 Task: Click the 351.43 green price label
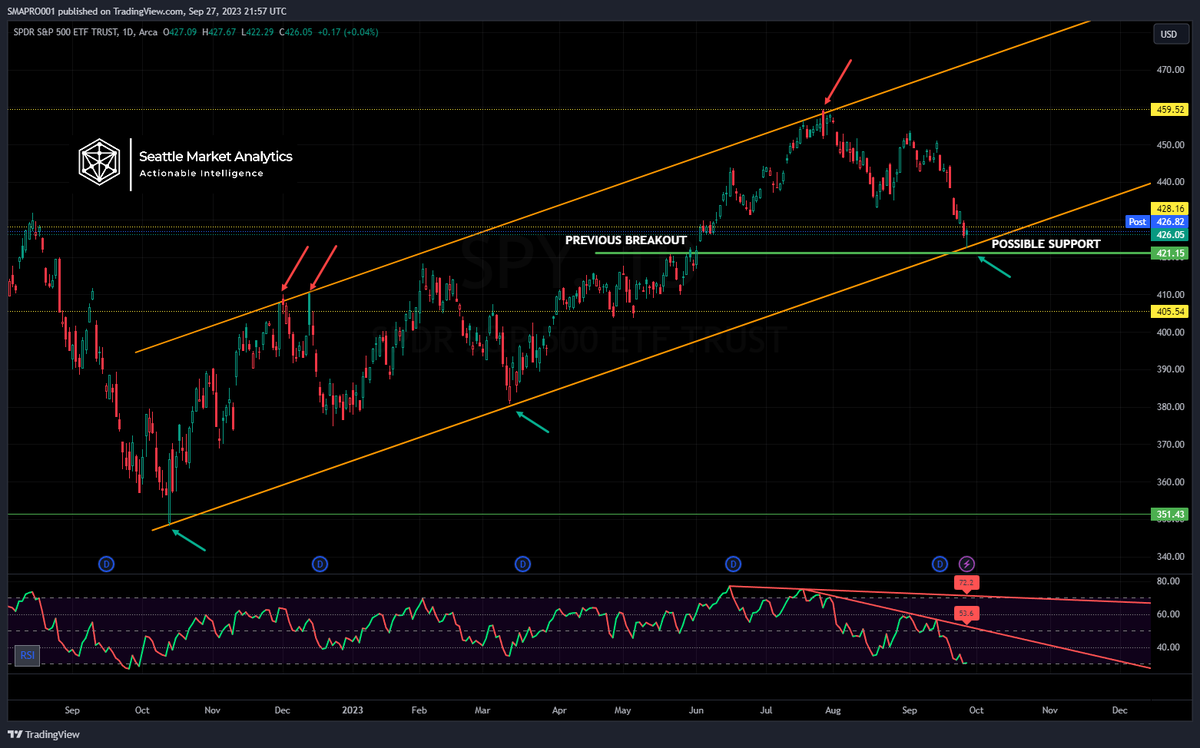1170,515
